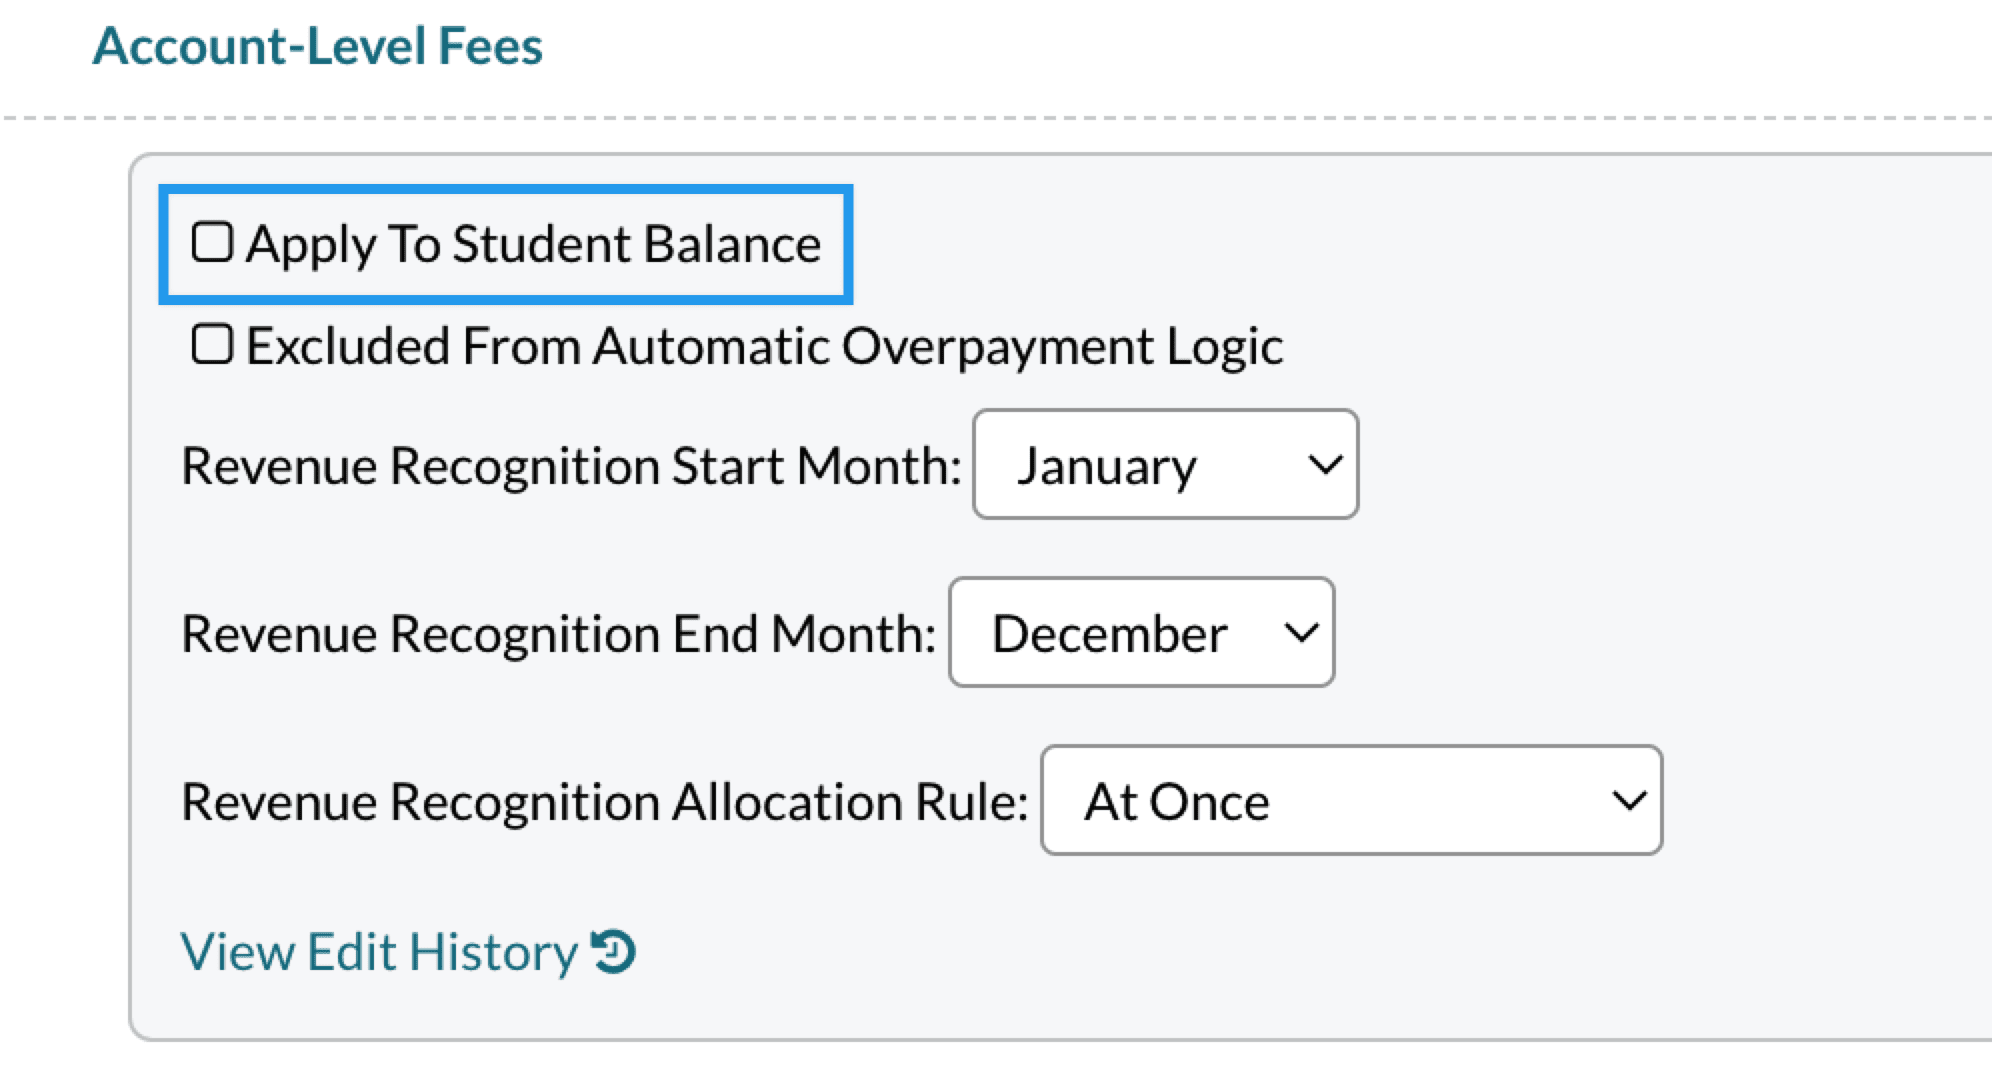Click the Excluded From Automatic Overpayment Logic label

(764, 346)
